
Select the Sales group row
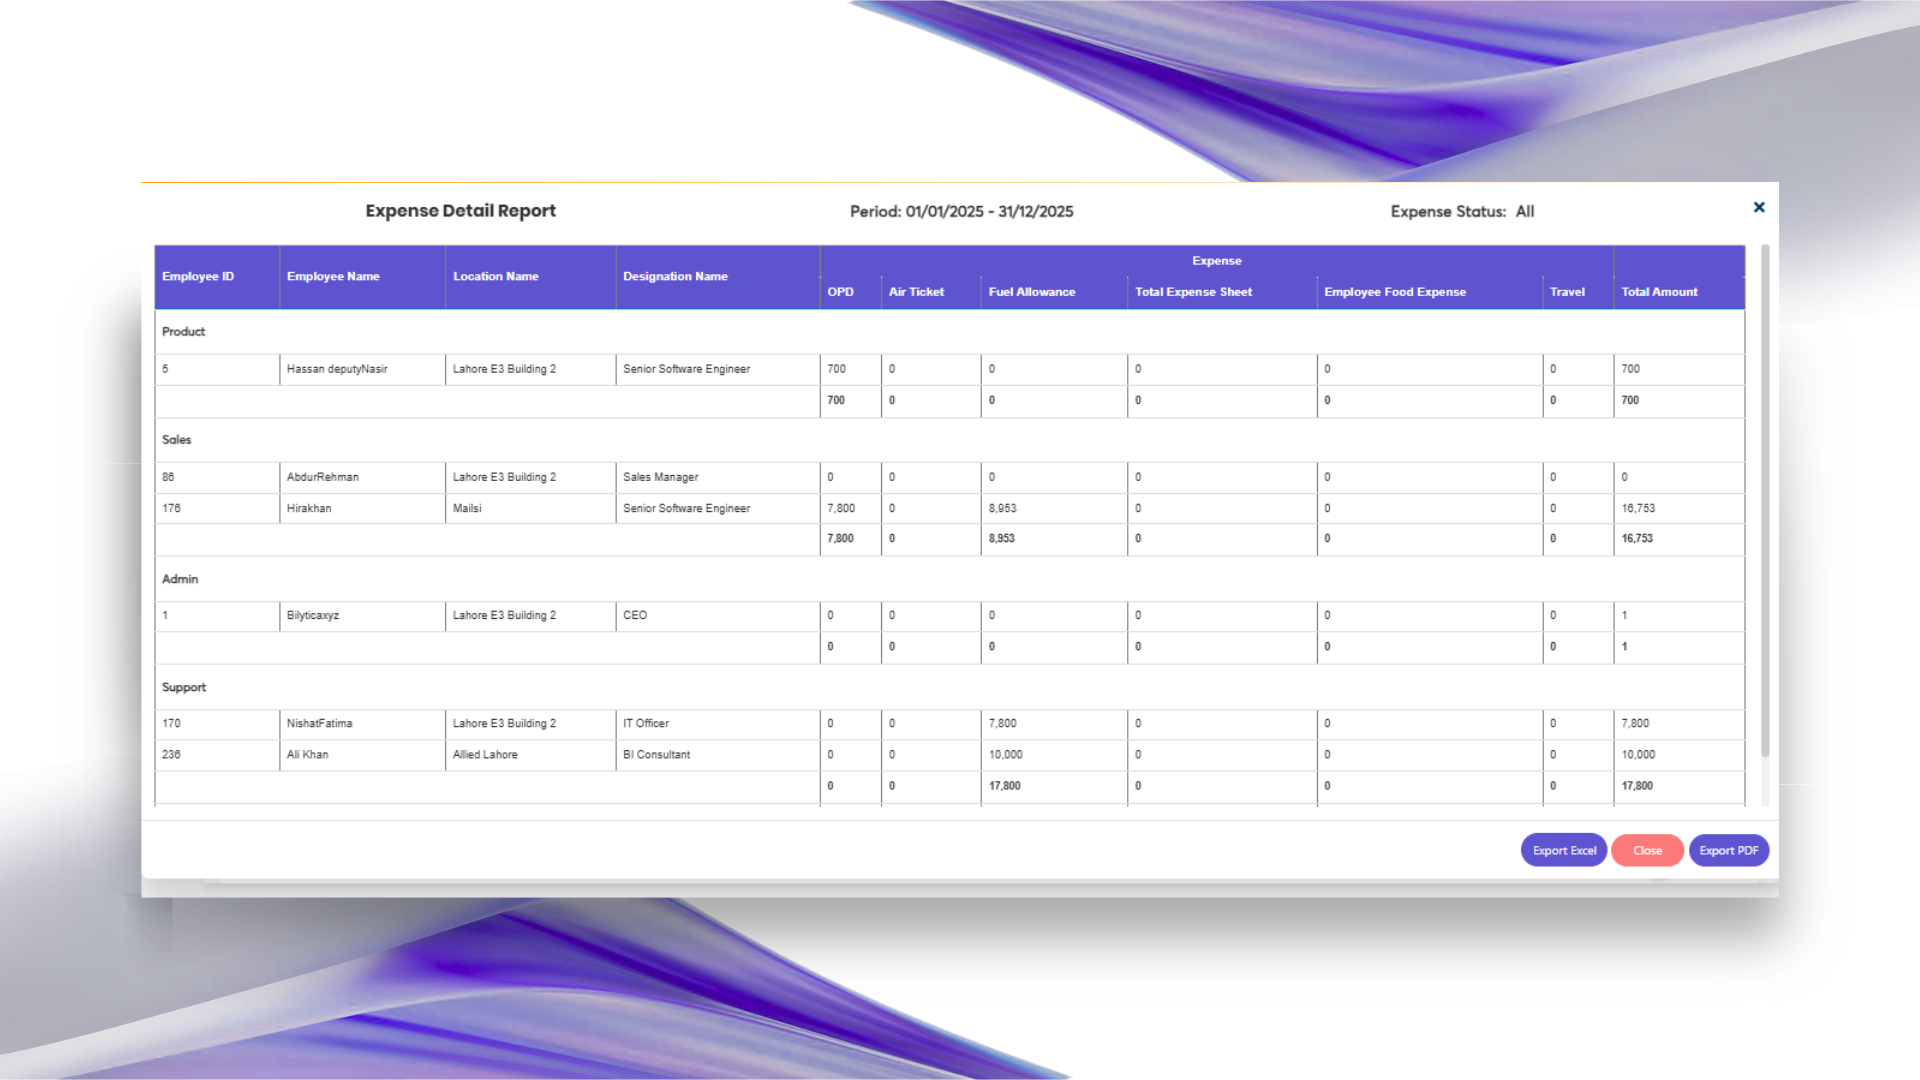[x=177, y=440]
